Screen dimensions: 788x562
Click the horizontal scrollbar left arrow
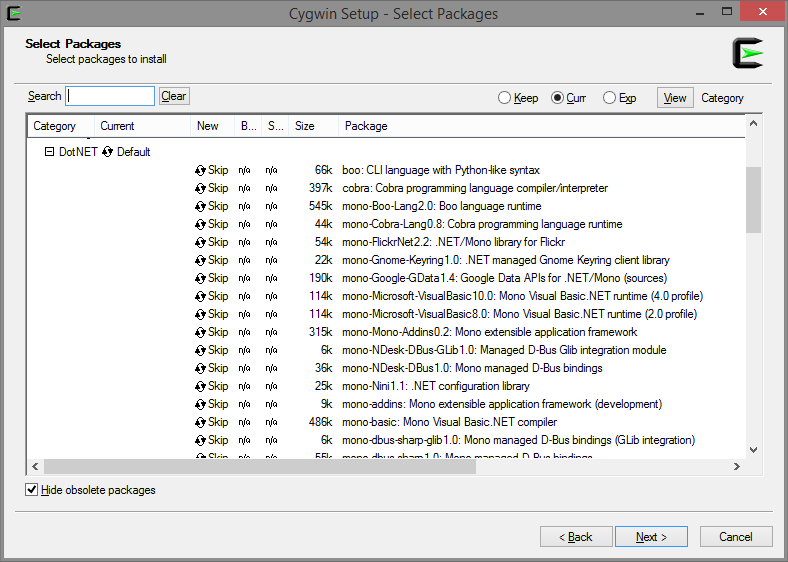pyautogui.click(x=35, y=466)
